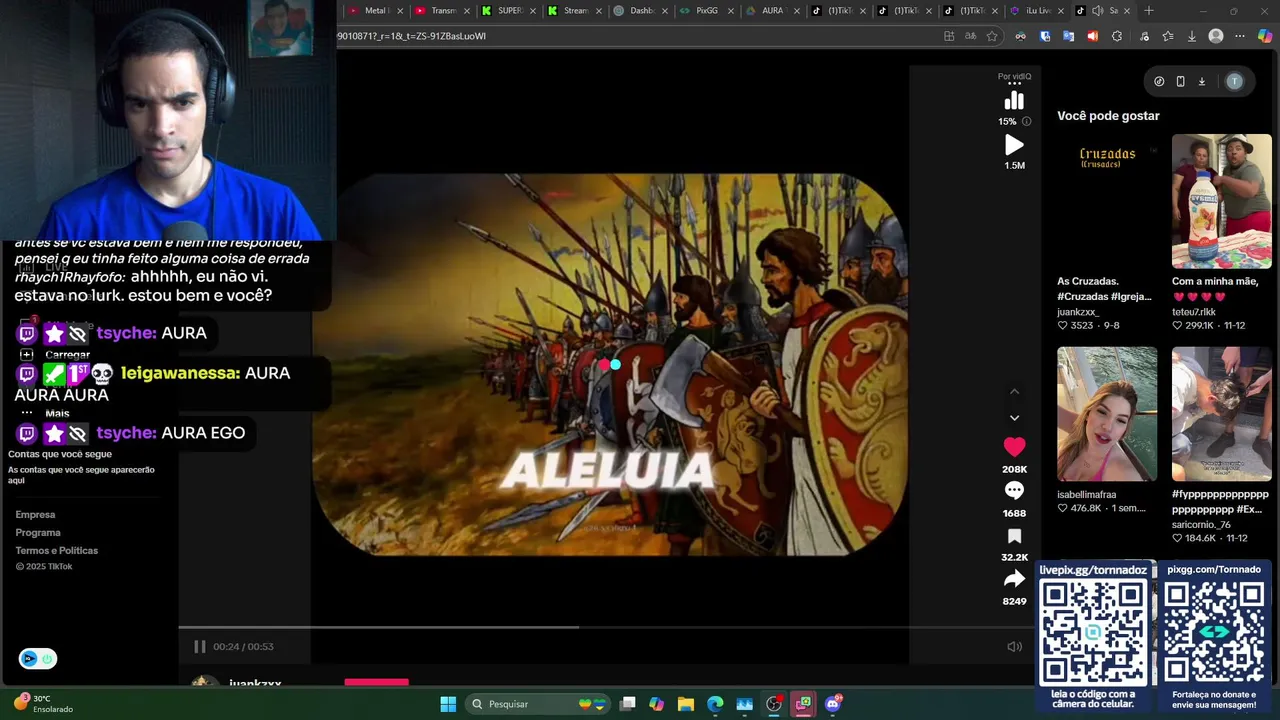Image resolution: width=1280 pixels, height=720 pixels.
Task: Open a new browser tab with plus
Action: point(1148,11)
